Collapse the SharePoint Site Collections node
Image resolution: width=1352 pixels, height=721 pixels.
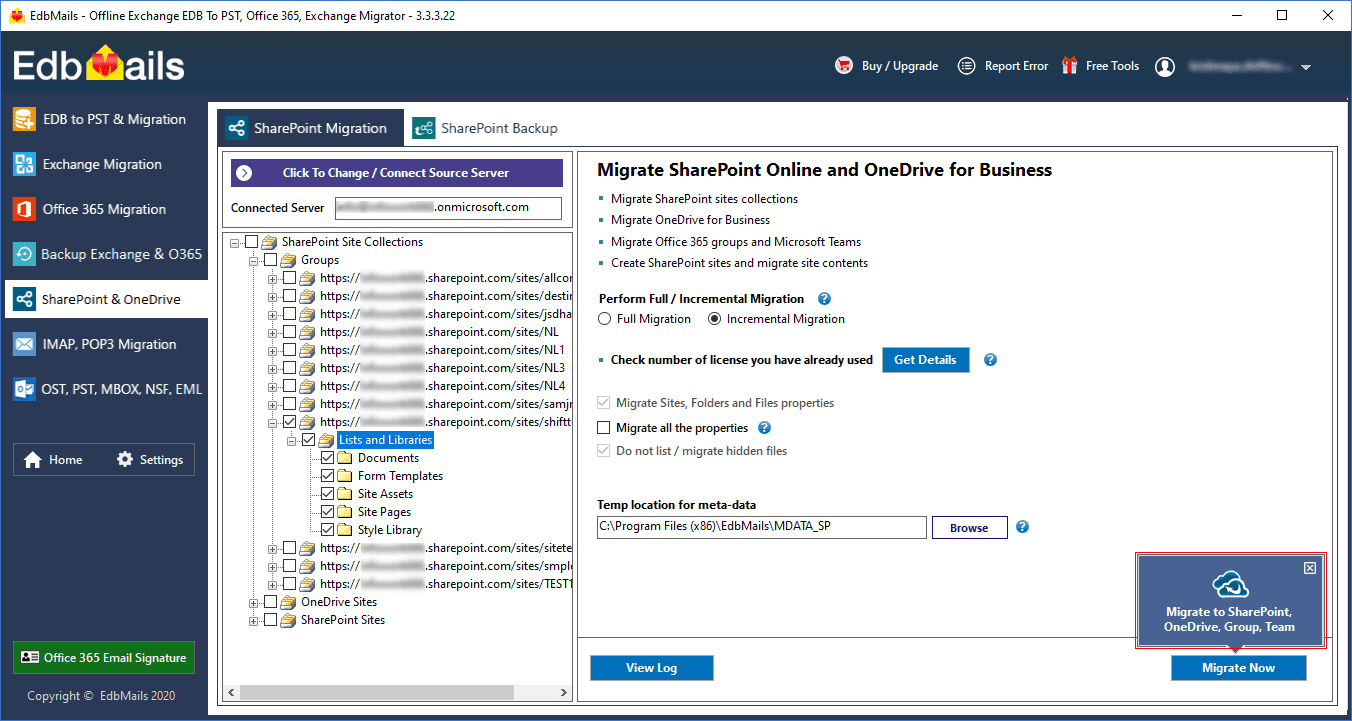tap(235, 242)
